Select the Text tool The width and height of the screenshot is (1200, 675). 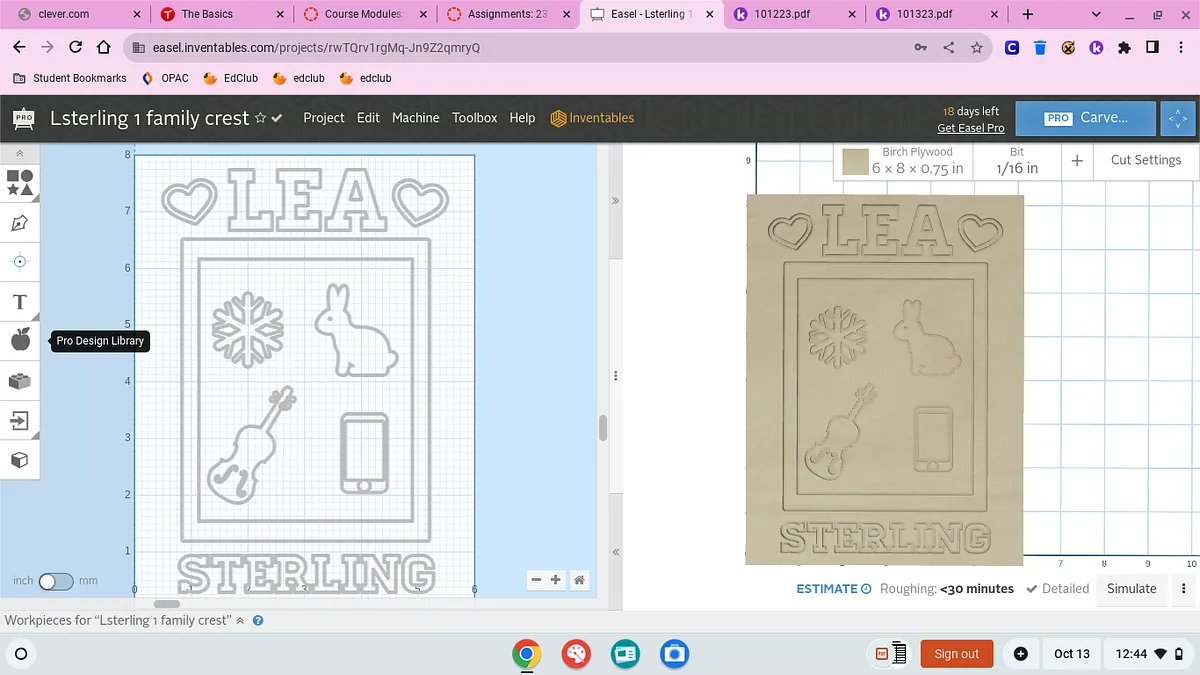pos(20,302)
